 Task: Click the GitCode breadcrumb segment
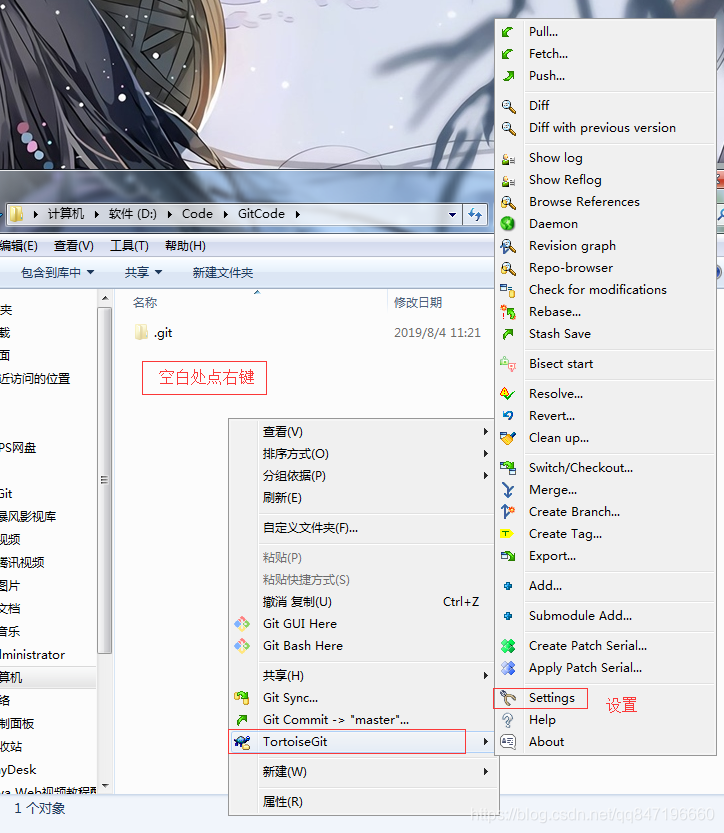(261, 214)
